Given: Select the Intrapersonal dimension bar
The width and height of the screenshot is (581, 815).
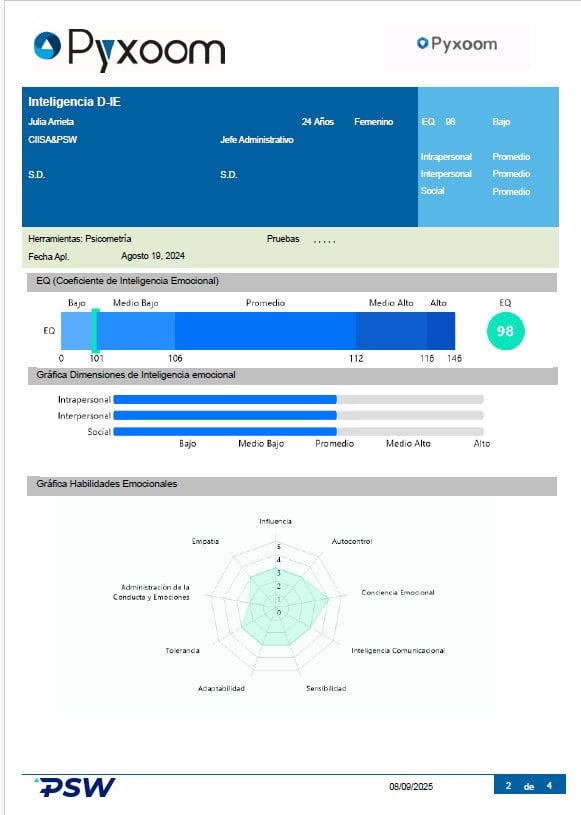Looking at the screenshot, I should click(x=298, y=400).
